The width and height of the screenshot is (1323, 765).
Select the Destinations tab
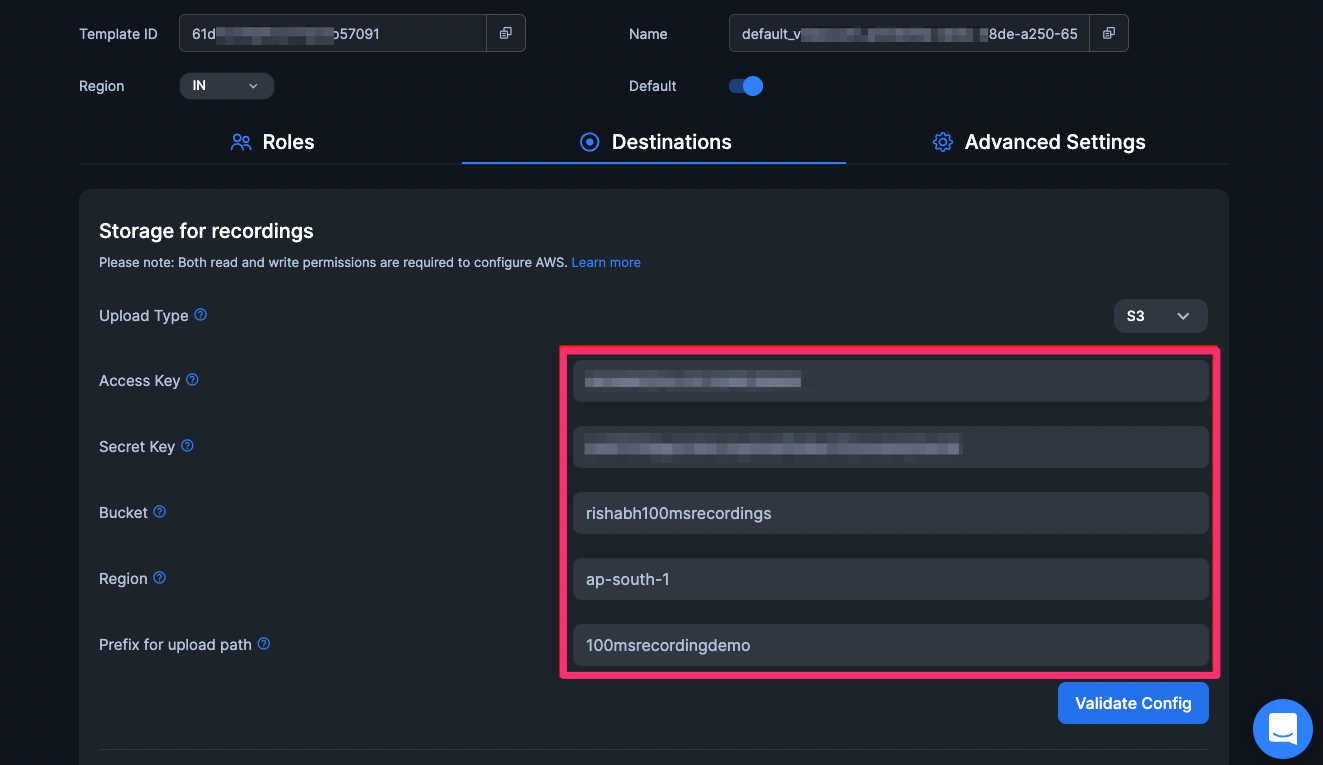(655, 142)
